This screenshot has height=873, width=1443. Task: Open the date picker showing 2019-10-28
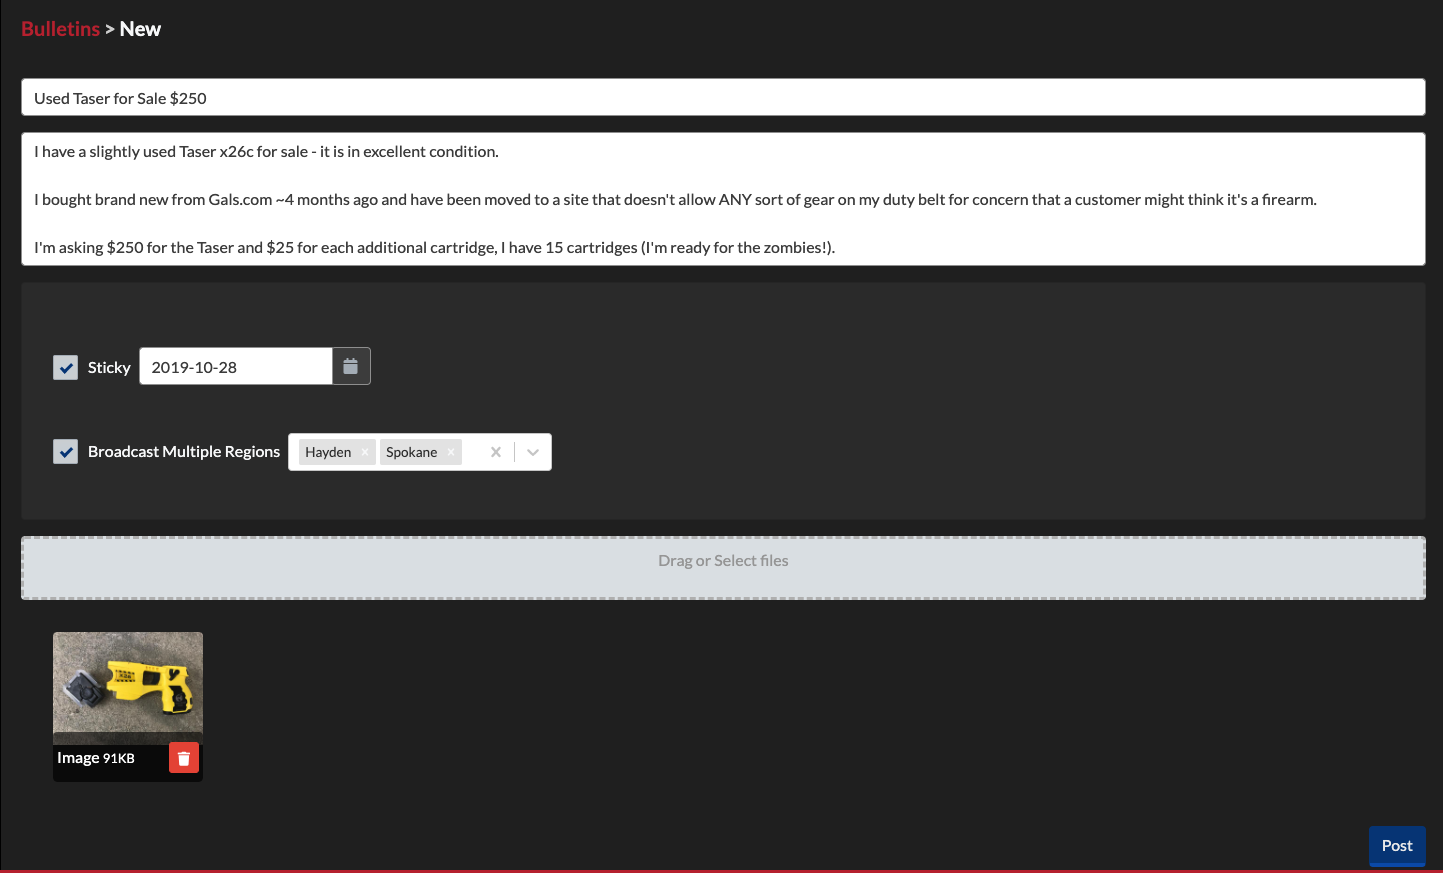point(235,366)
